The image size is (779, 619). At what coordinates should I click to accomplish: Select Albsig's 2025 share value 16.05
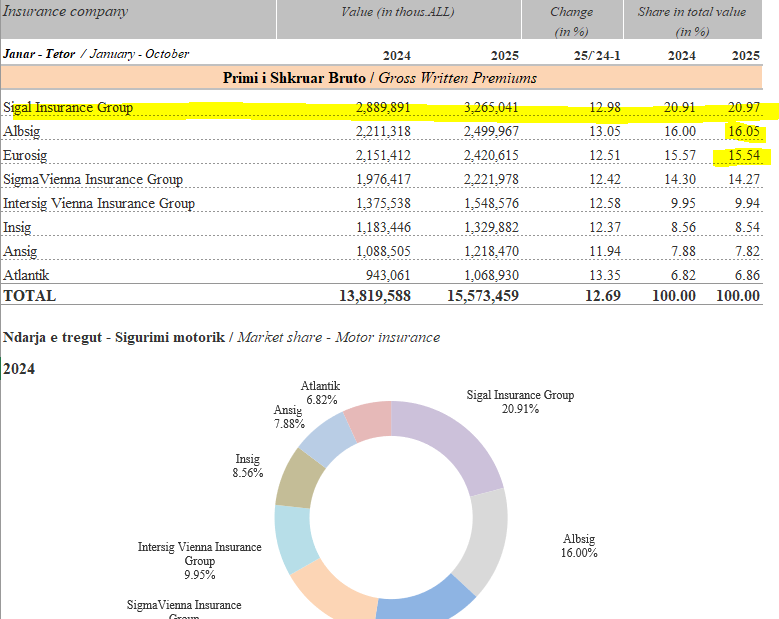[x=745, y=131]
